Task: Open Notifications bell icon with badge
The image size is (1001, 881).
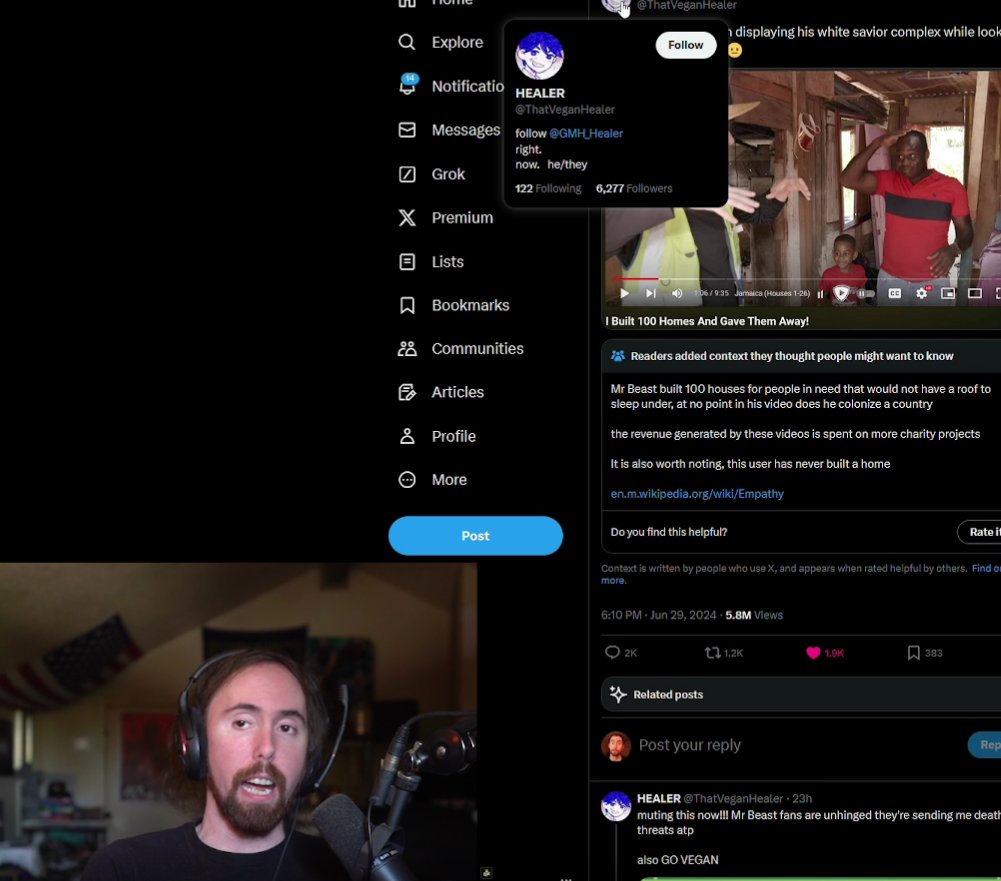Action: [407, 85]
